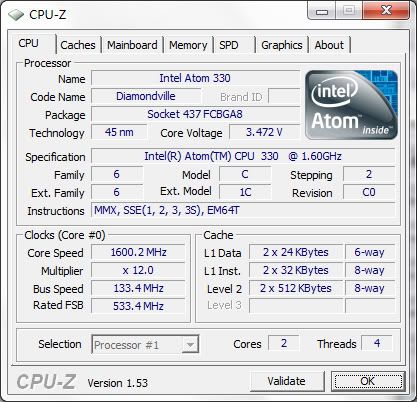Click the Instructions field listing MMX, SSE
This screenshot has height=402, width=417.
pos(243,210)
